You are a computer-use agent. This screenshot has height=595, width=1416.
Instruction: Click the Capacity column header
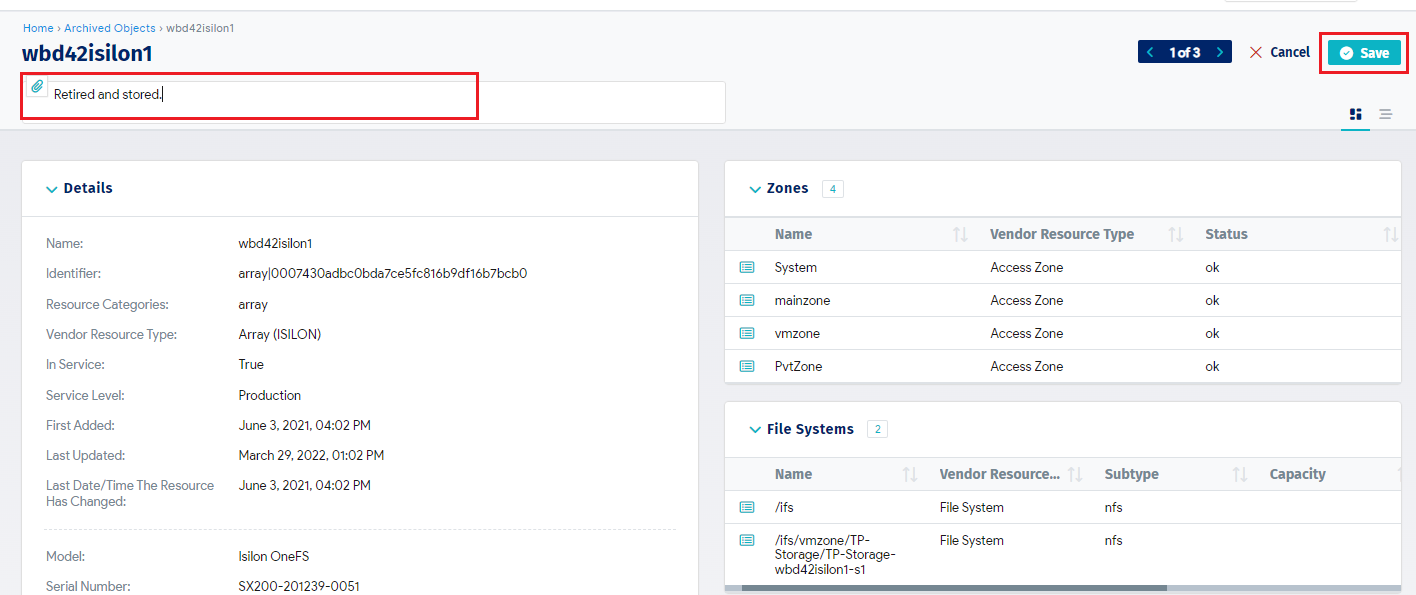pyautogui.click(x=1298, y=474)
